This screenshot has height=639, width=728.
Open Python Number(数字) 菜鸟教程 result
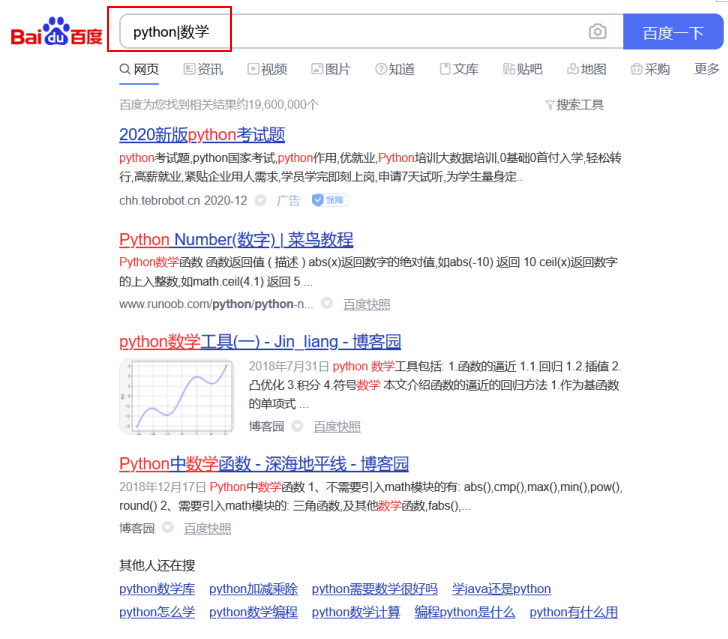[x=236, y=240]
